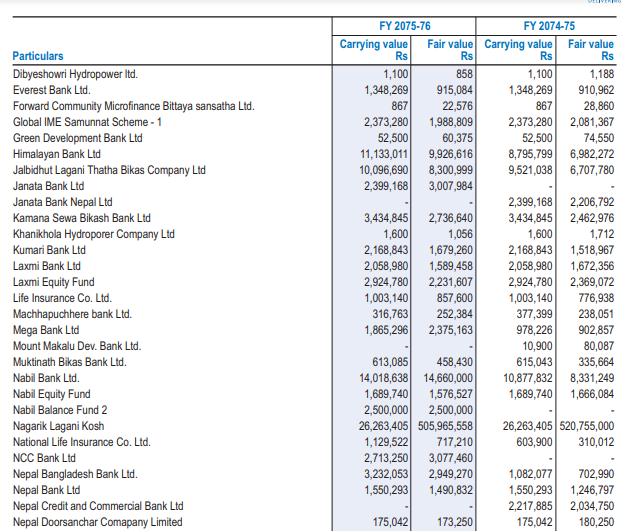Click Carrying value header under FY 2075-76
Screen dimensions: 621x531
[x=368, y=50]
